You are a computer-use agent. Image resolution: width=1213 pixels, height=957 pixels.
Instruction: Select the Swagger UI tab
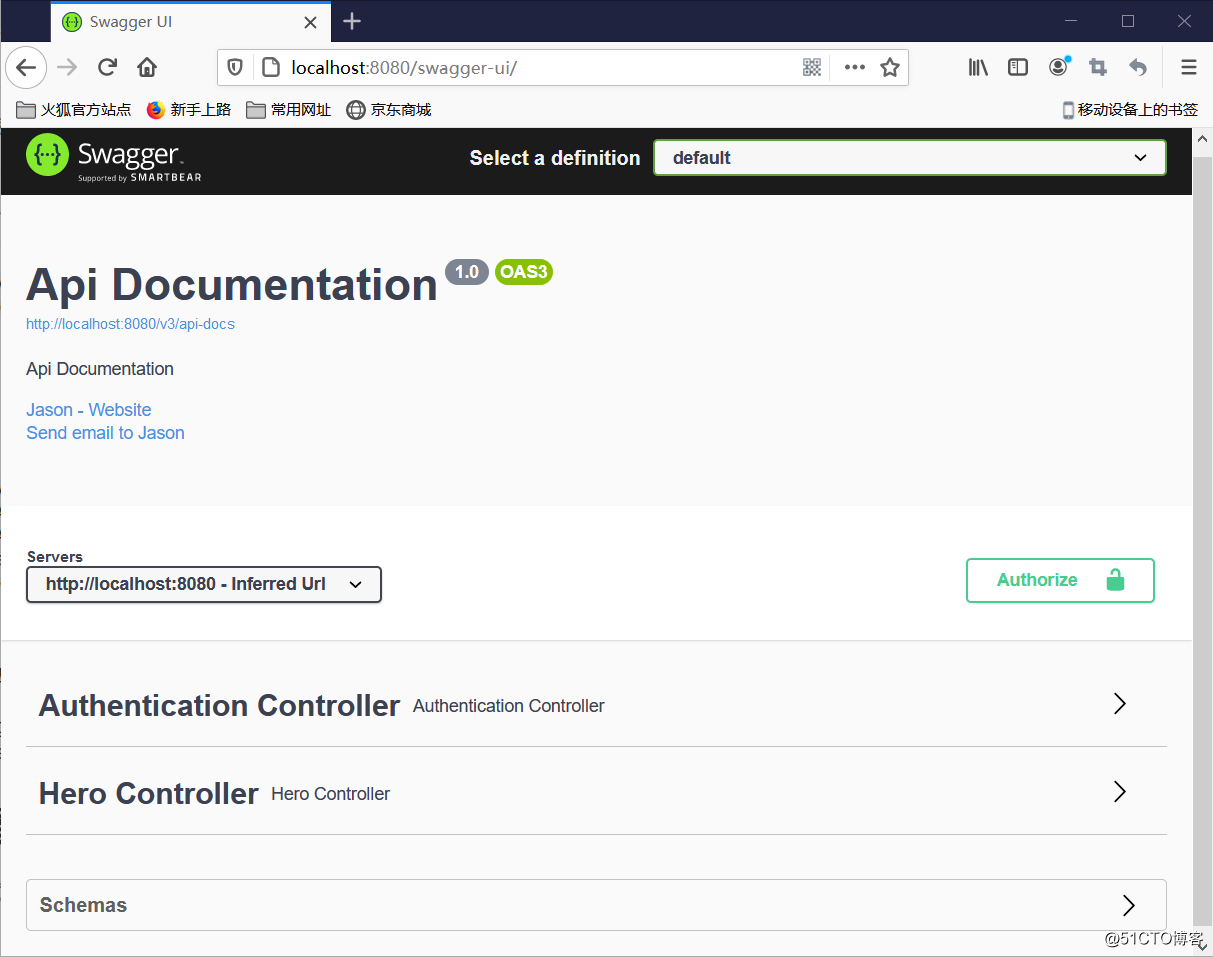coord(190,22)
